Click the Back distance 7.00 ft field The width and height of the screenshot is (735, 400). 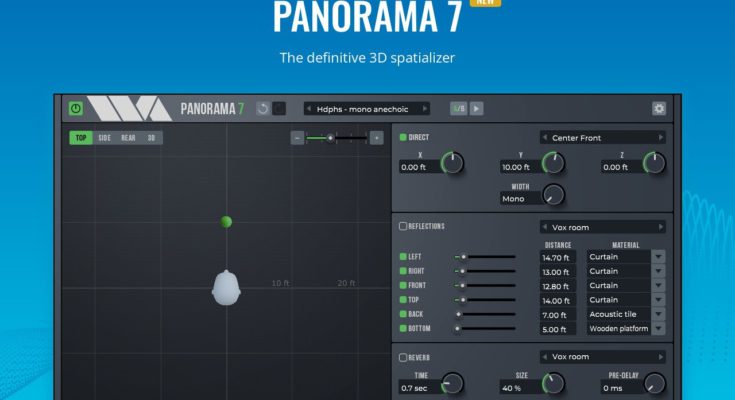click(x=558, y=314)
